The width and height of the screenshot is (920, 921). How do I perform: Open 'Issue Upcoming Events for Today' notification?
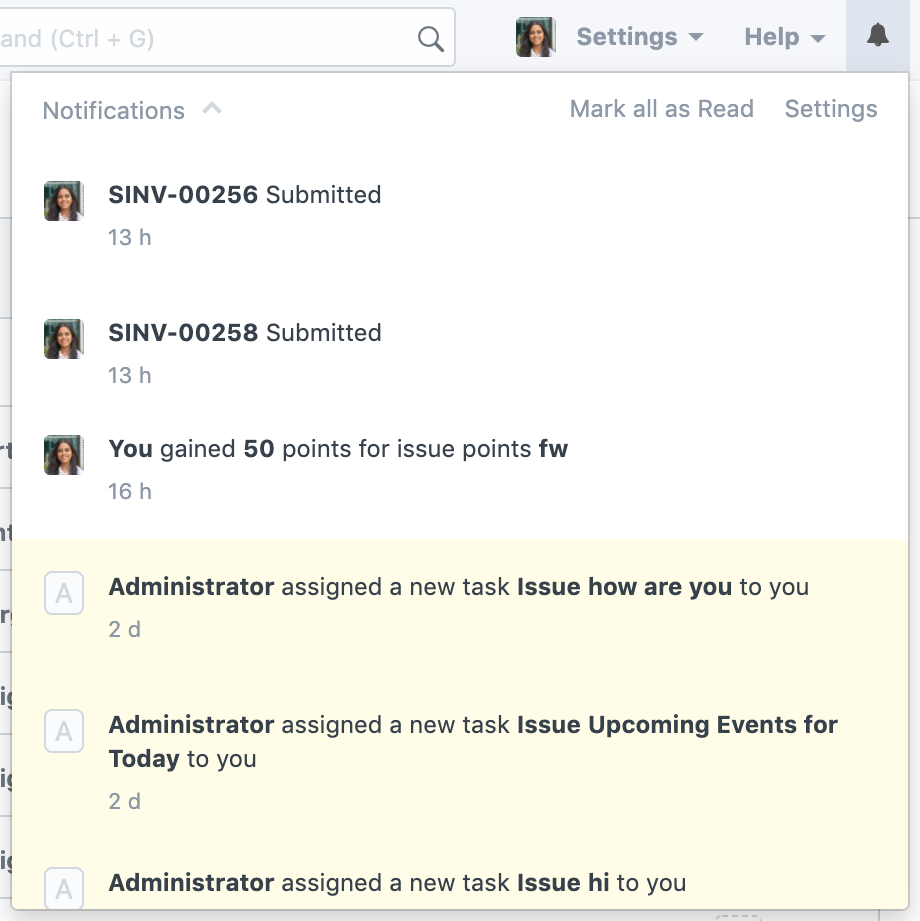[x=472, y=741]
